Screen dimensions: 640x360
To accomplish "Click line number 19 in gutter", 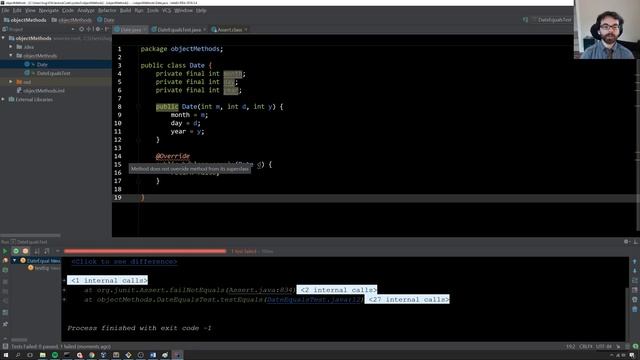I will point(118,198).
